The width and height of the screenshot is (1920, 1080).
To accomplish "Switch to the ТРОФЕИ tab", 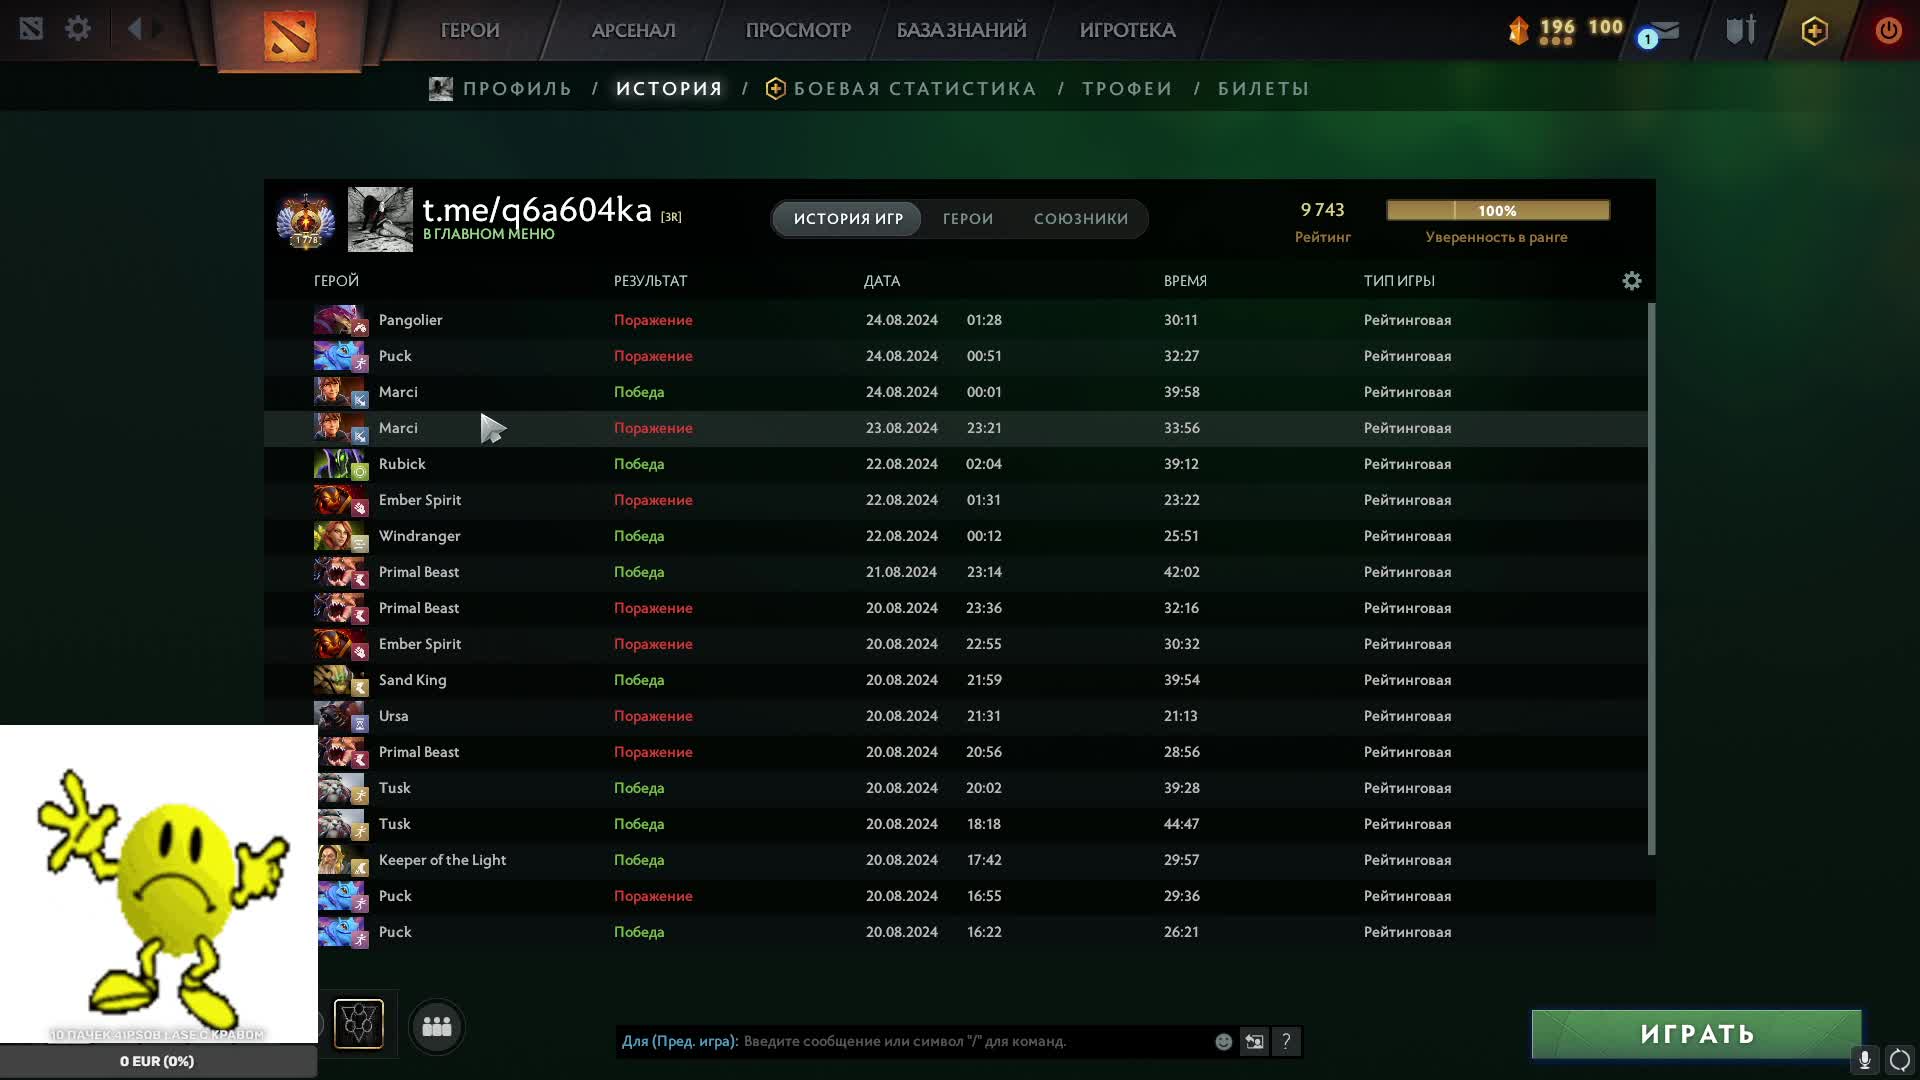I will coord(1127,89).
